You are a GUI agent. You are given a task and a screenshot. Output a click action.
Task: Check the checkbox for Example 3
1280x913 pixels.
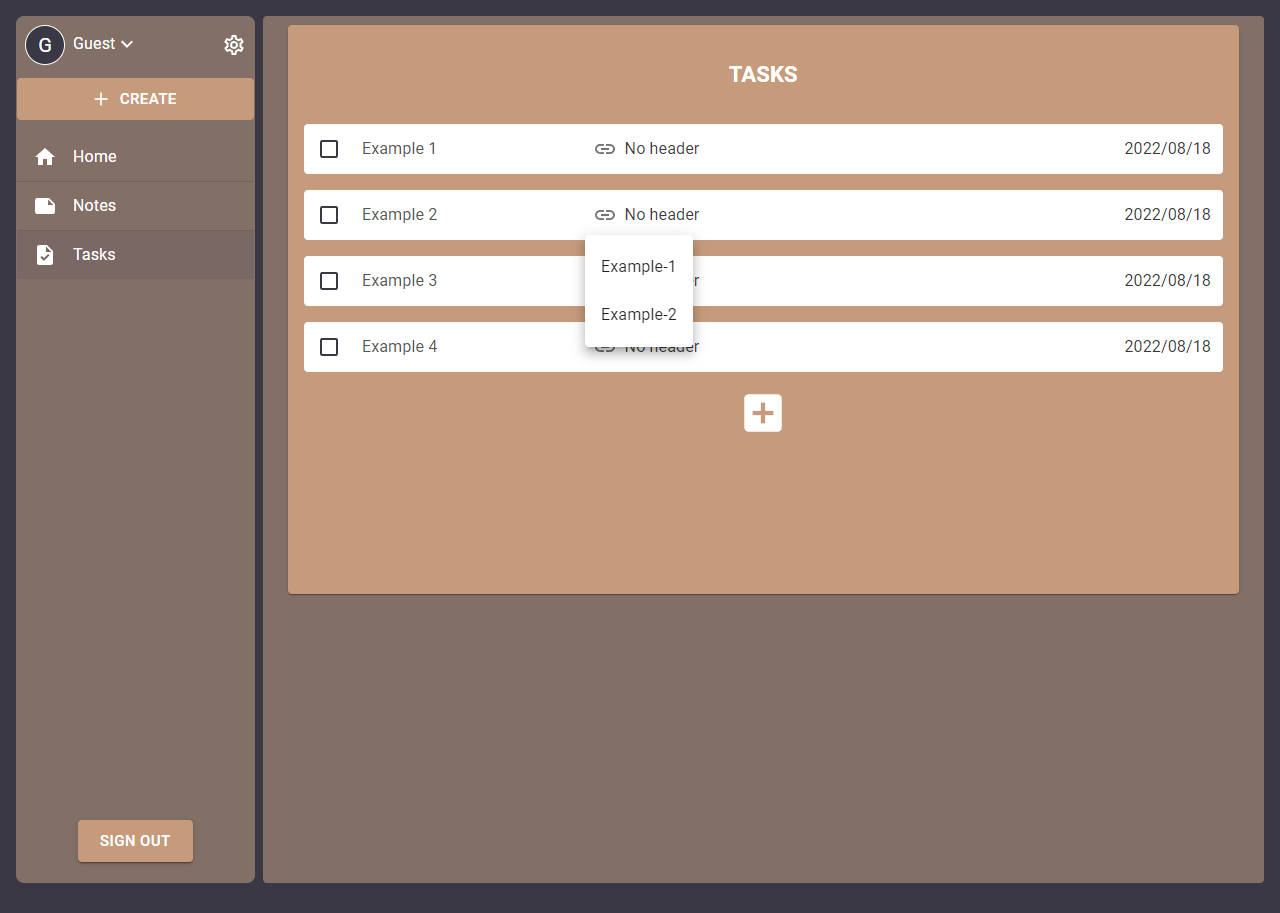click(x=329, y=281)
